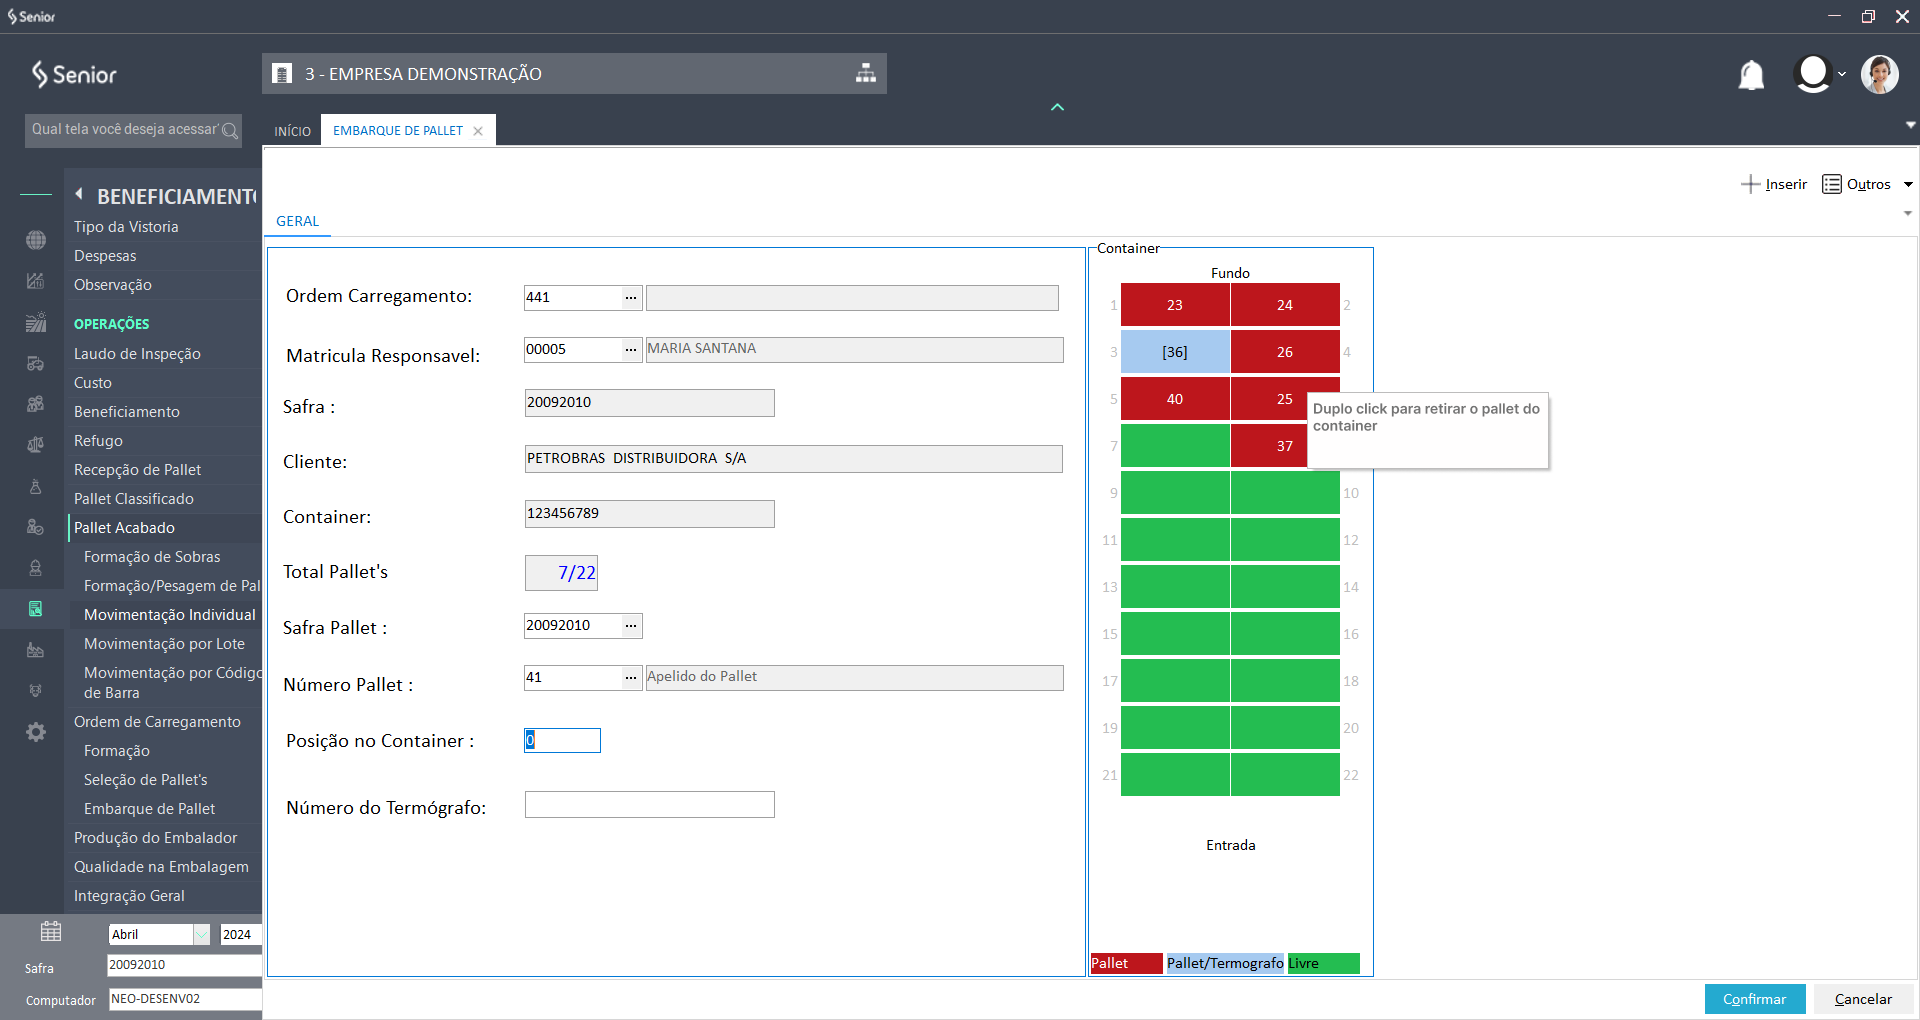Collapse the header panel with the up chevron

[x=1057, y=107]
